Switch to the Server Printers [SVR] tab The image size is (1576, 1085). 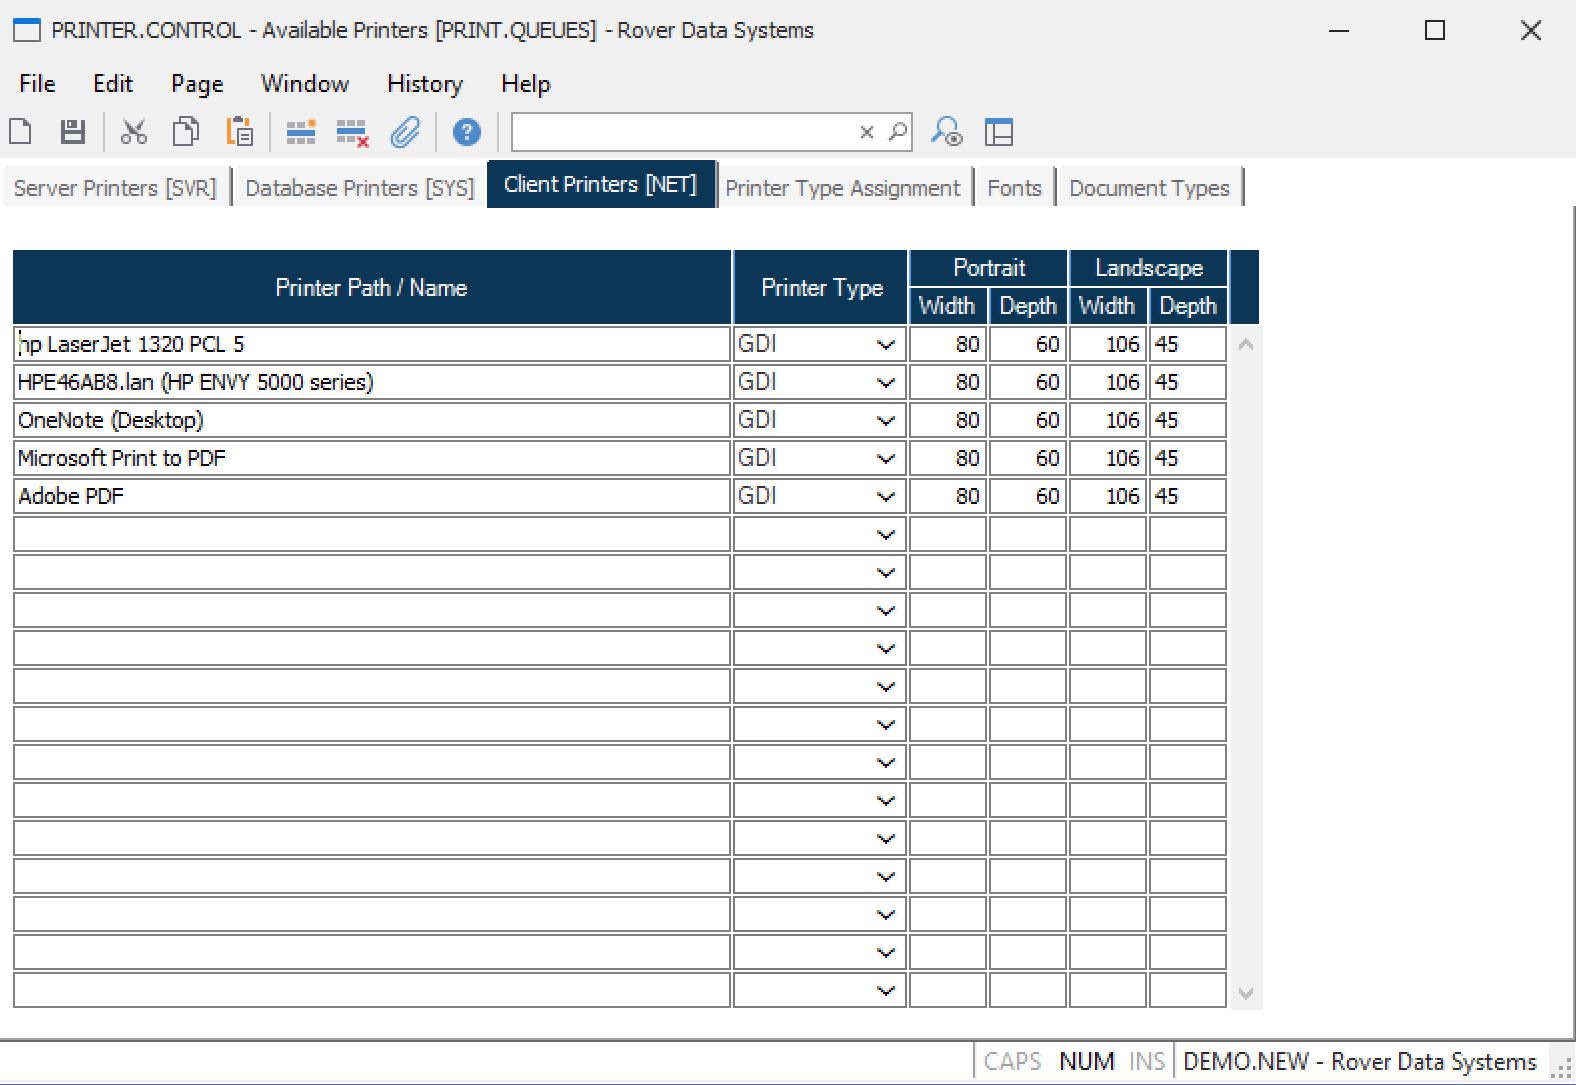pos(115,188)
